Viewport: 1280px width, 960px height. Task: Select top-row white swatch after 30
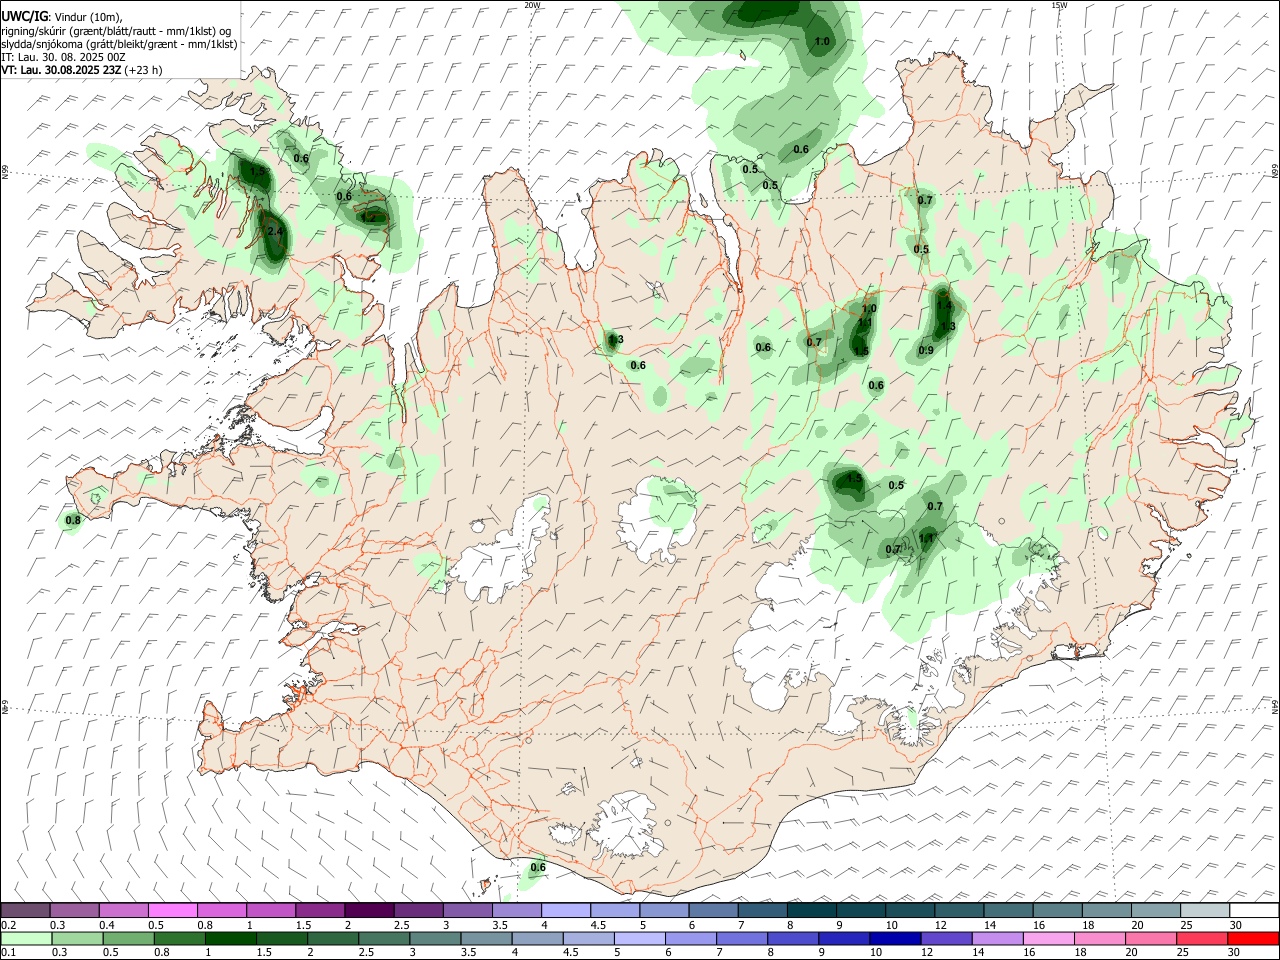point(1254,911)
